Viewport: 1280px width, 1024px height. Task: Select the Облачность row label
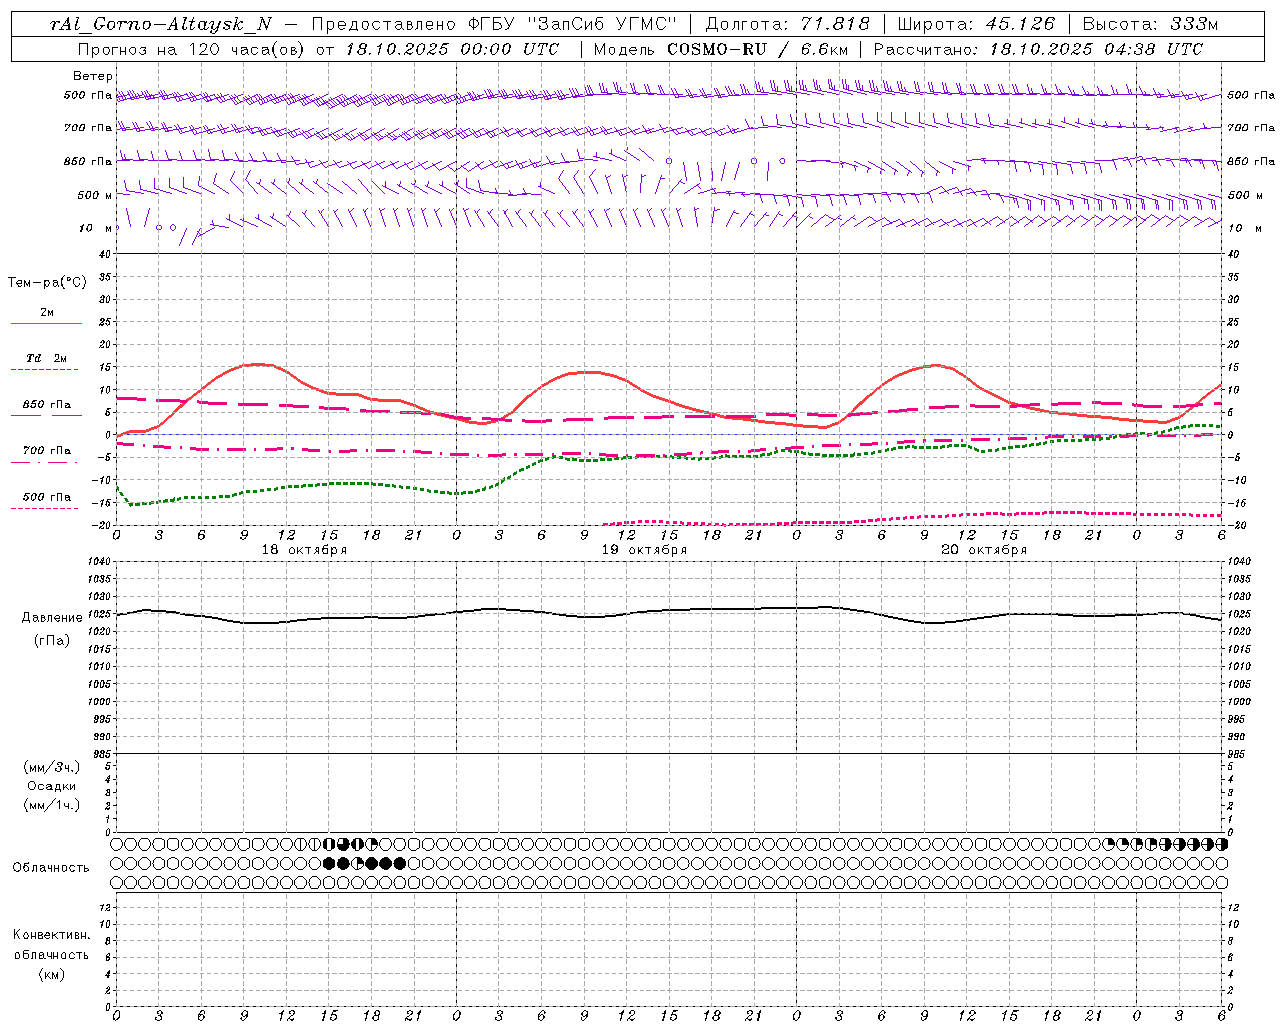pos(51,868)
